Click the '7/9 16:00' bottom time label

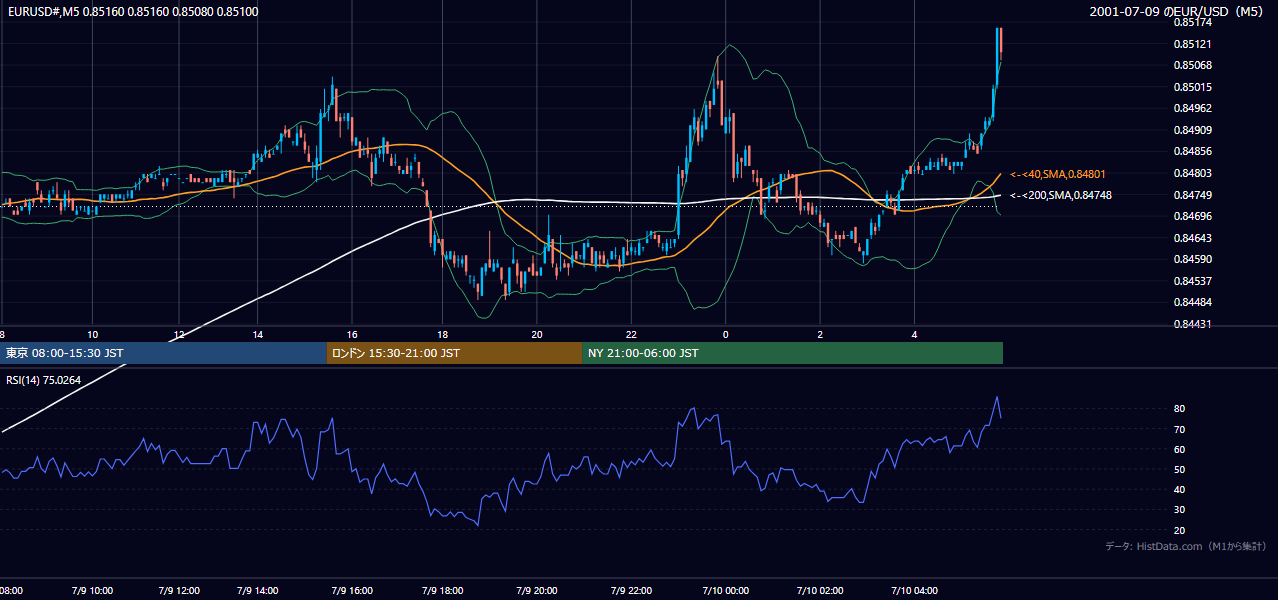point(351,590)
